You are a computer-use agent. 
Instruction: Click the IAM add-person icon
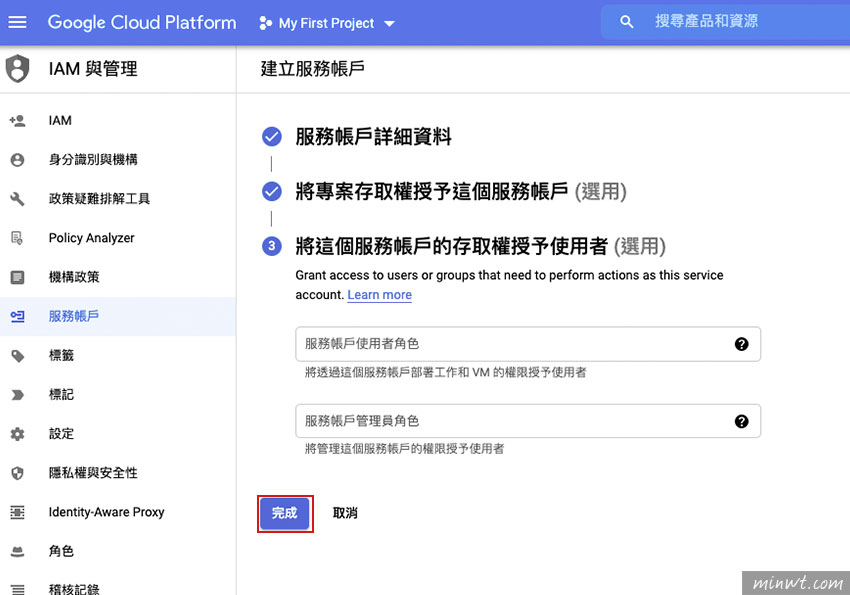(17, 120)
